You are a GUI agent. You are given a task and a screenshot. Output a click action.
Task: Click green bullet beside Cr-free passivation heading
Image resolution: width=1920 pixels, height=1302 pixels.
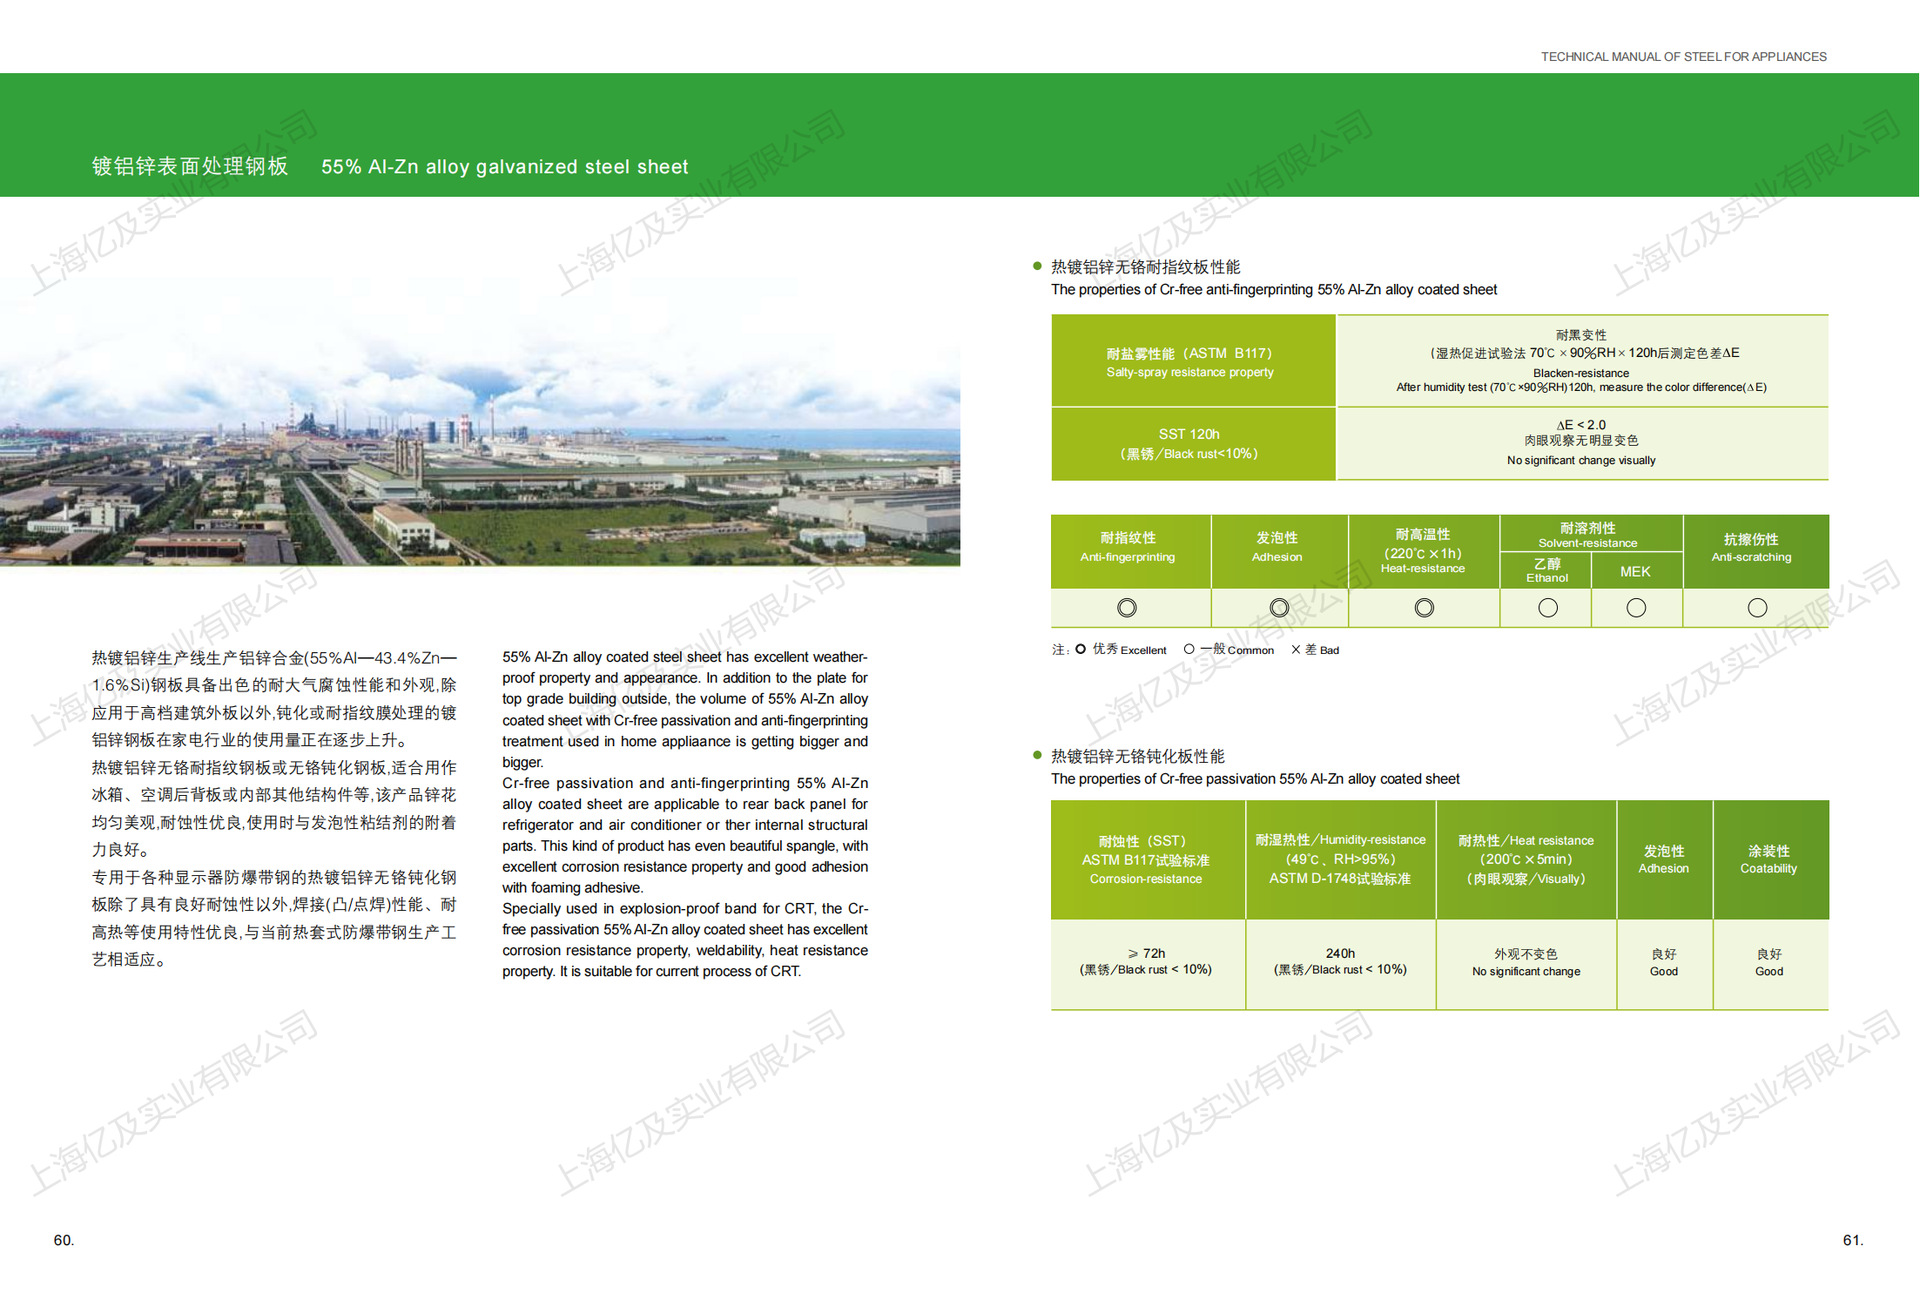1037,755
